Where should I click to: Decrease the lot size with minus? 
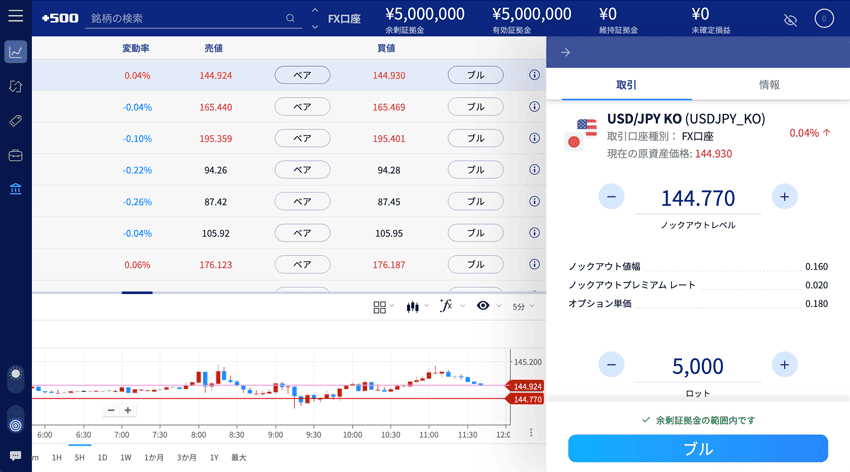[611, 365]
